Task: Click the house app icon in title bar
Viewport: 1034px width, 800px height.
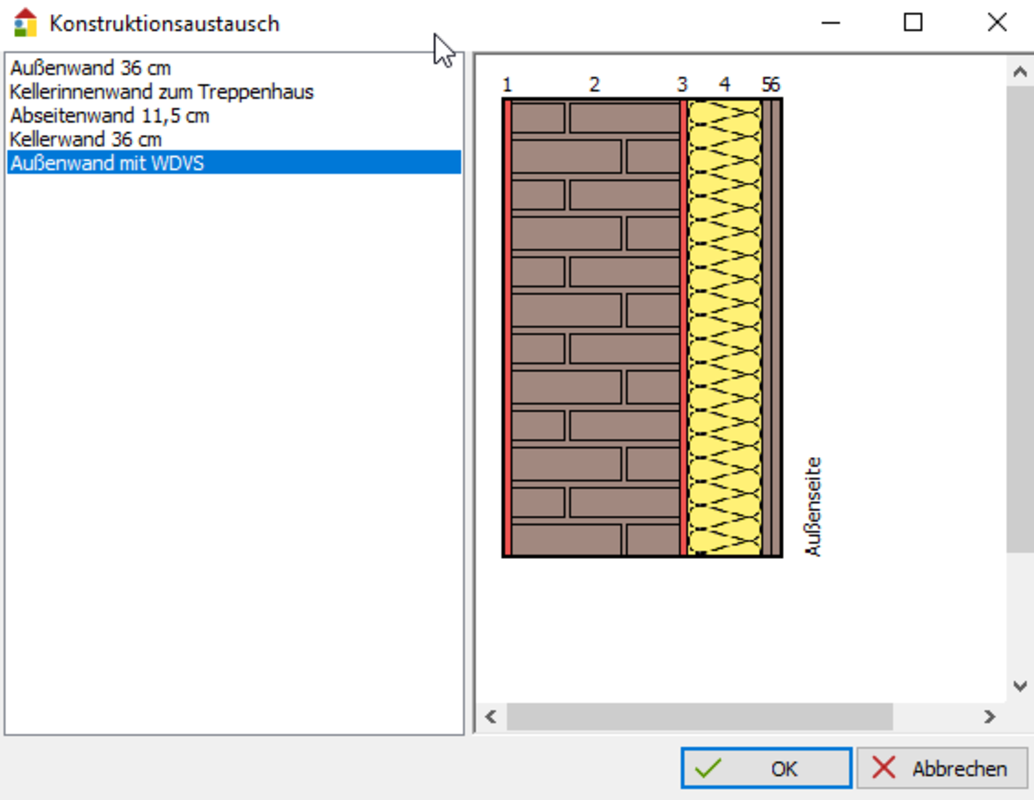Action: coord(25,22)
